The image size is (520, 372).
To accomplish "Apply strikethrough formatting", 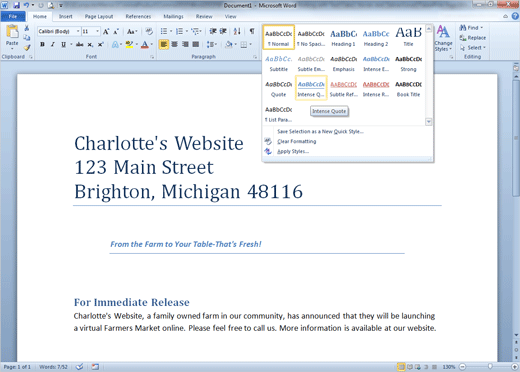I will pyautogui.click(x=79, y=44).
